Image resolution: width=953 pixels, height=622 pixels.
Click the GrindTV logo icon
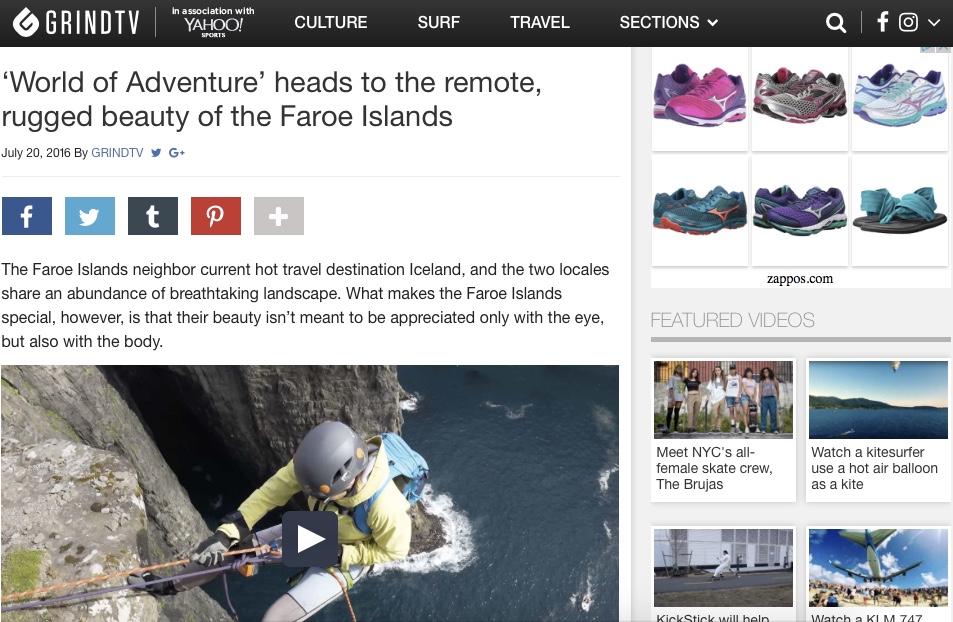26,22
